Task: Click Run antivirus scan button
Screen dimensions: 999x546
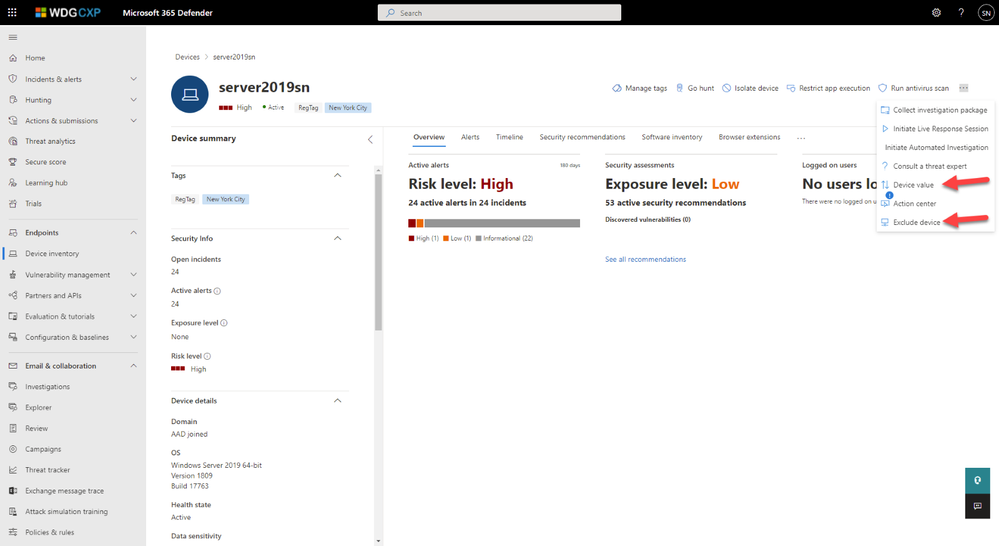Action: [x=914, y=89]
